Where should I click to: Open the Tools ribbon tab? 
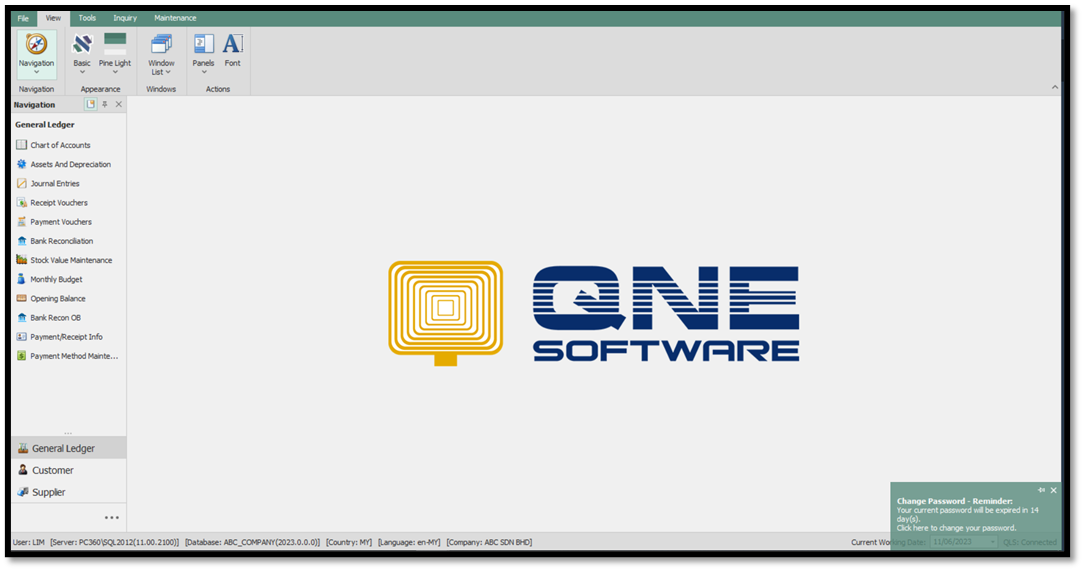[87, 18]
